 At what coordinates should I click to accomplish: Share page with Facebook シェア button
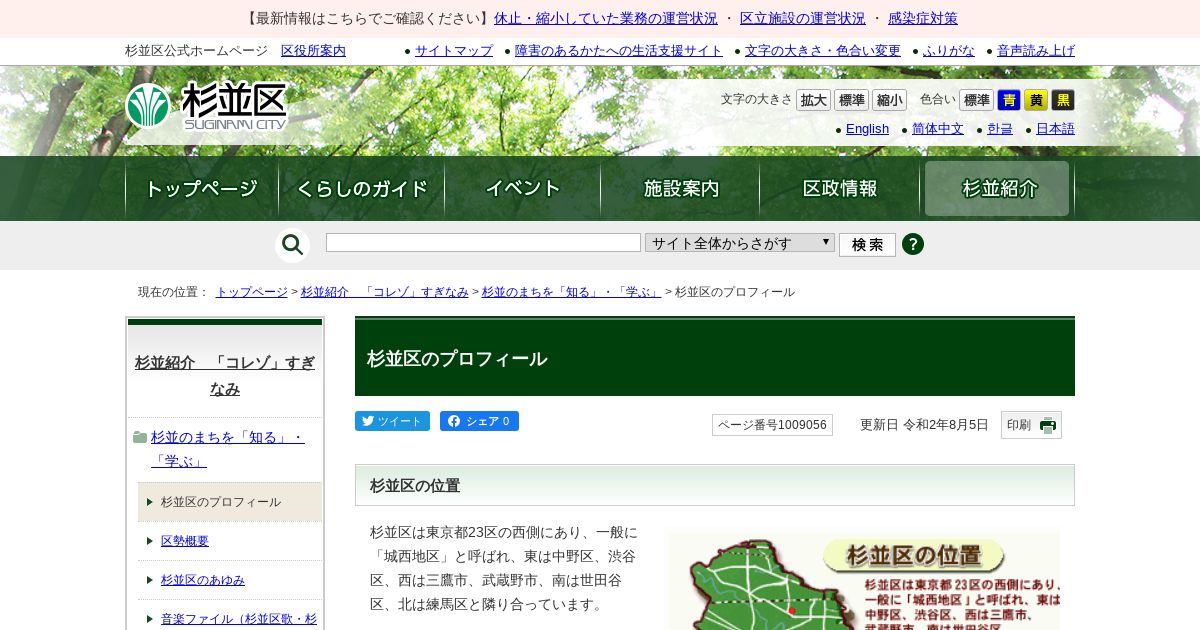click(x=479, y=421)
